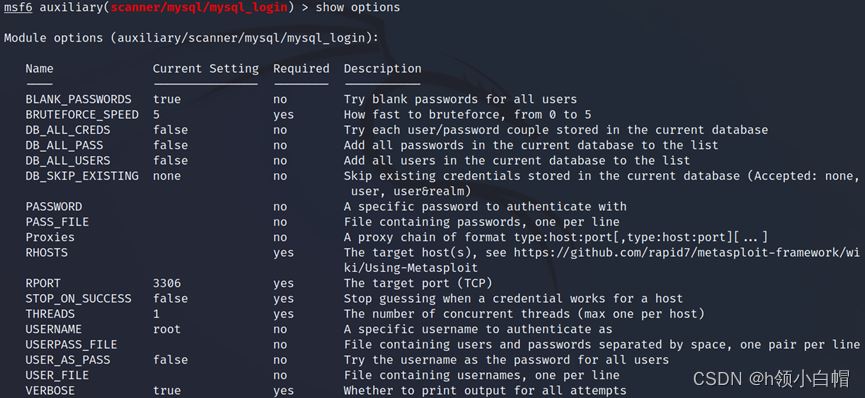Click the Name column header
The height and width of the screenshot is (398, 865).
click(x=39, y=68)
